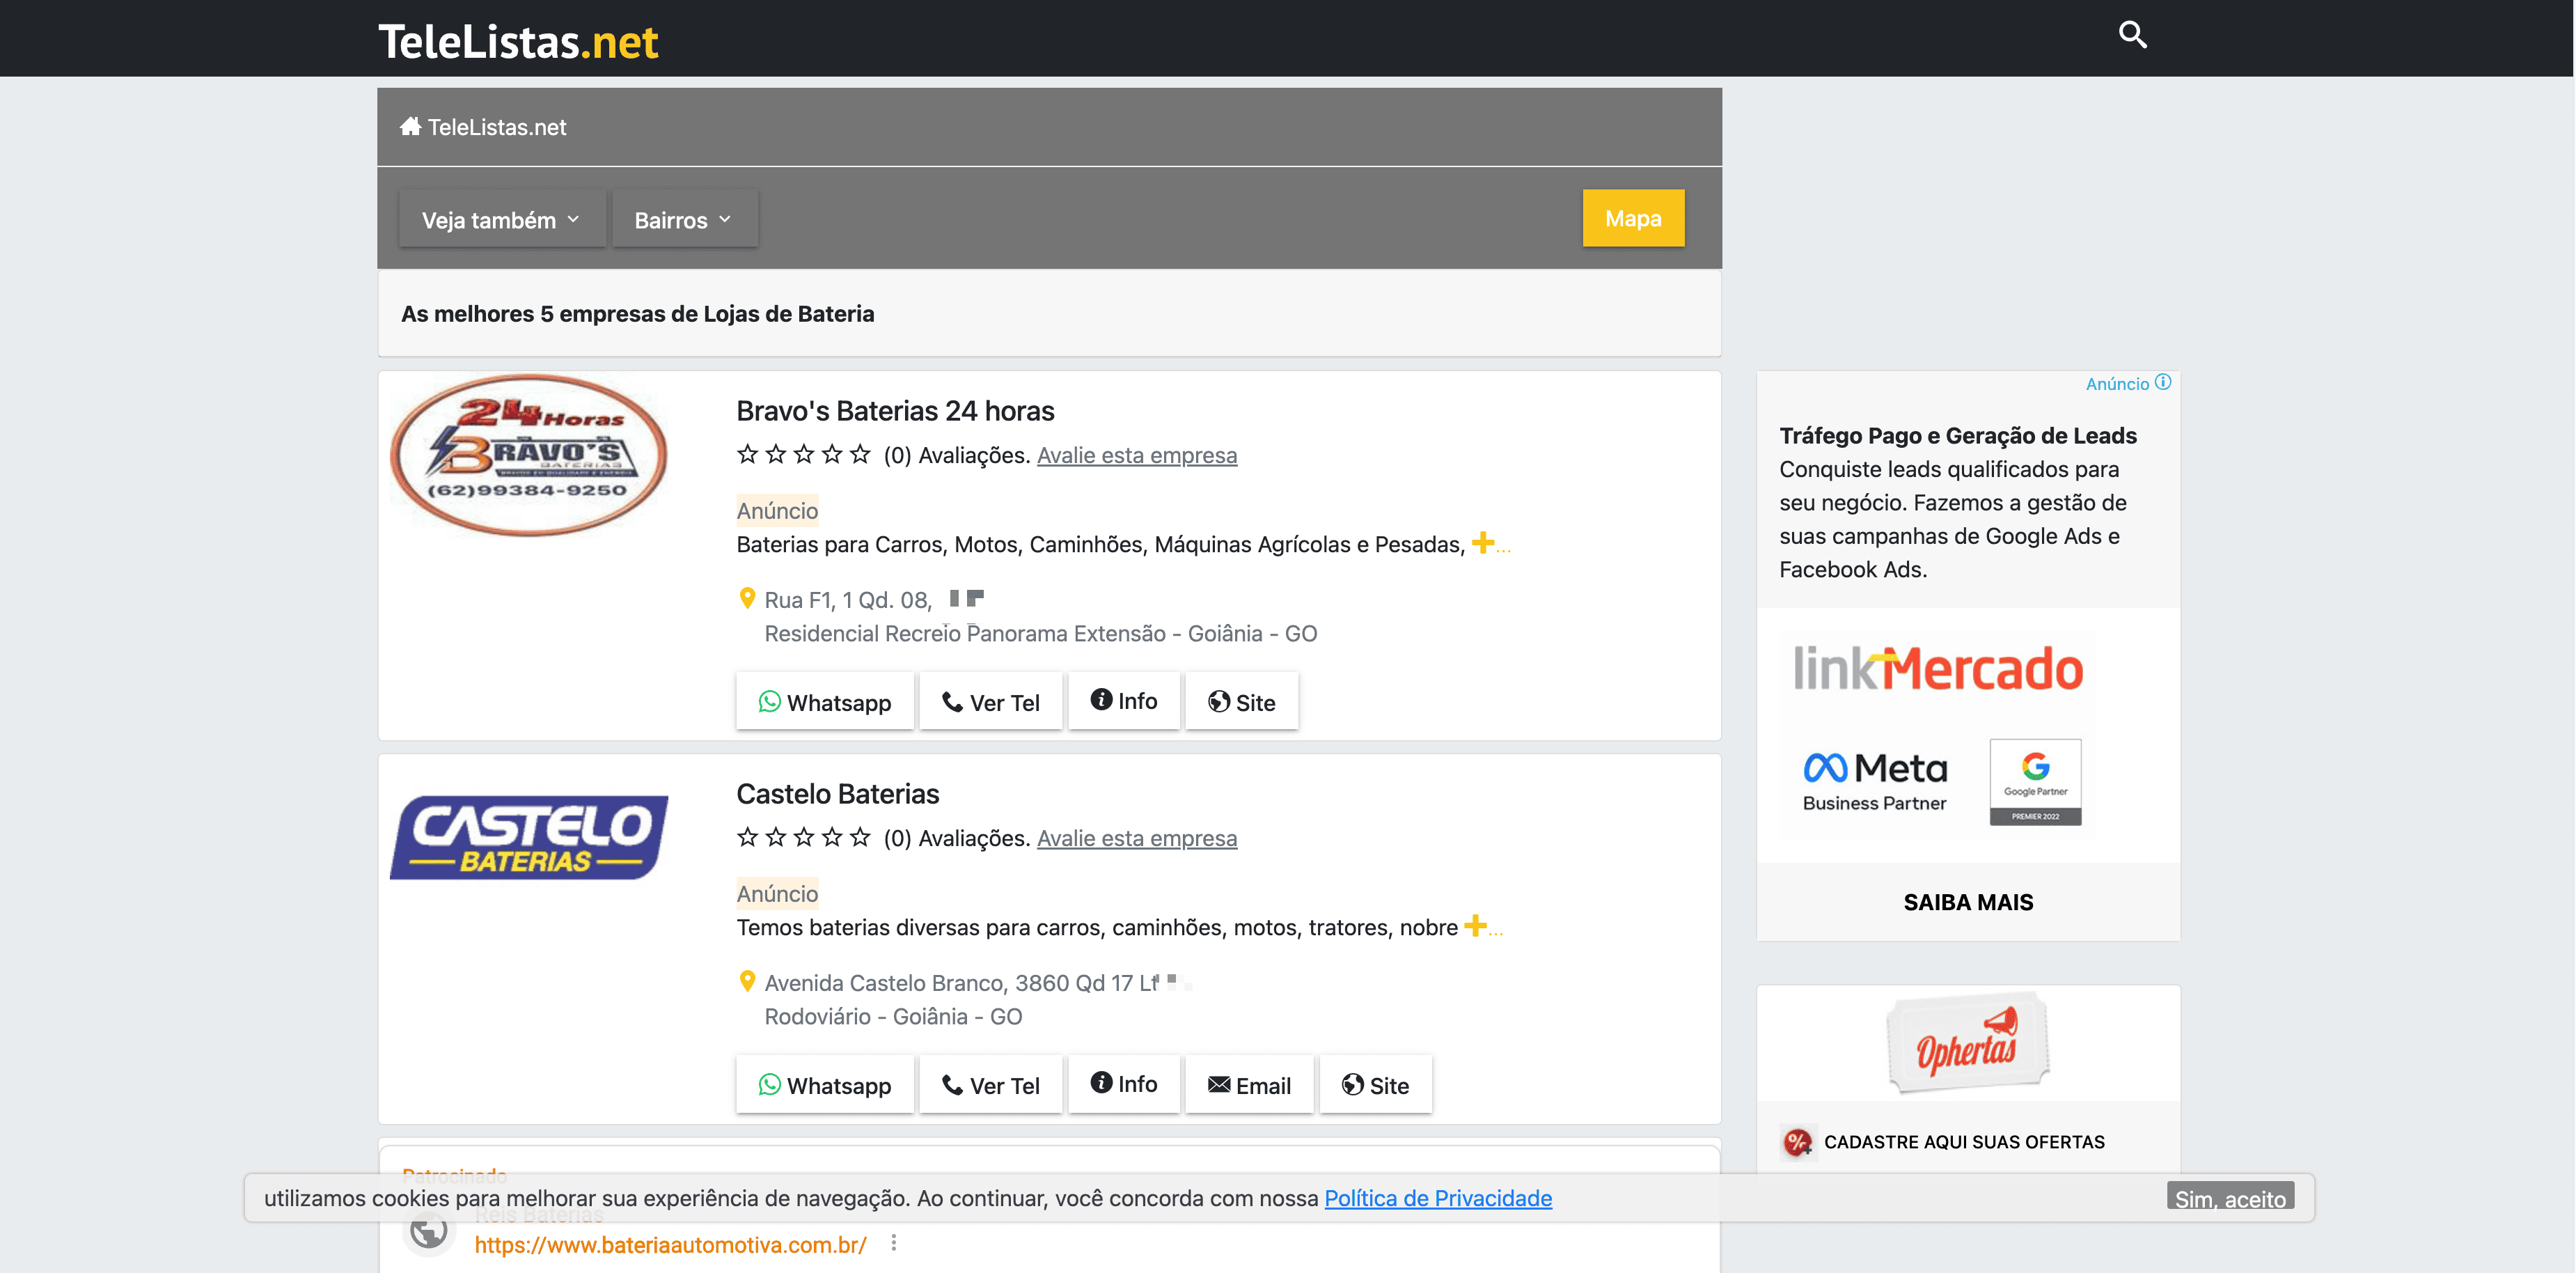The width and height of the screenshot is (2576, 1273).
Task: Click the search magnifier icon in header
Action: pos(2132,35)
